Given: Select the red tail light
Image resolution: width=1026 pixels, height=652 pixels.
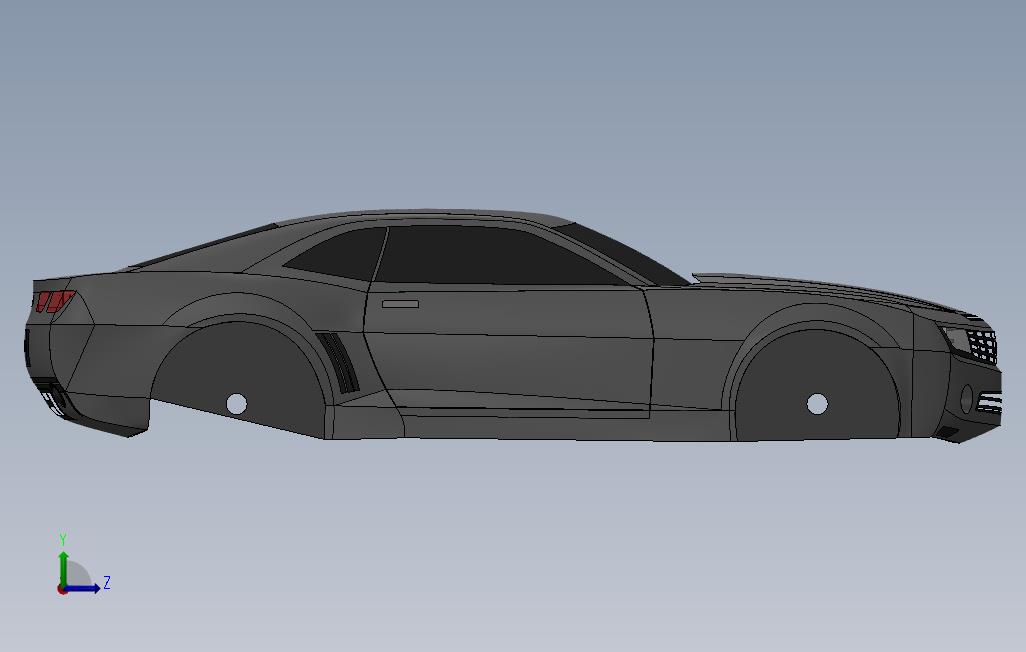Looking at the screenshot, I should [56, 300].
